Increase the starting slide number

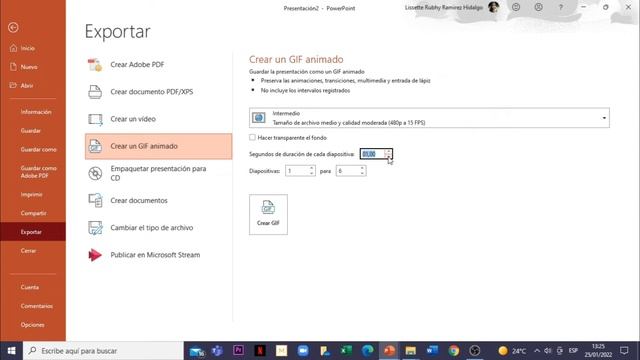coord(312,168)
